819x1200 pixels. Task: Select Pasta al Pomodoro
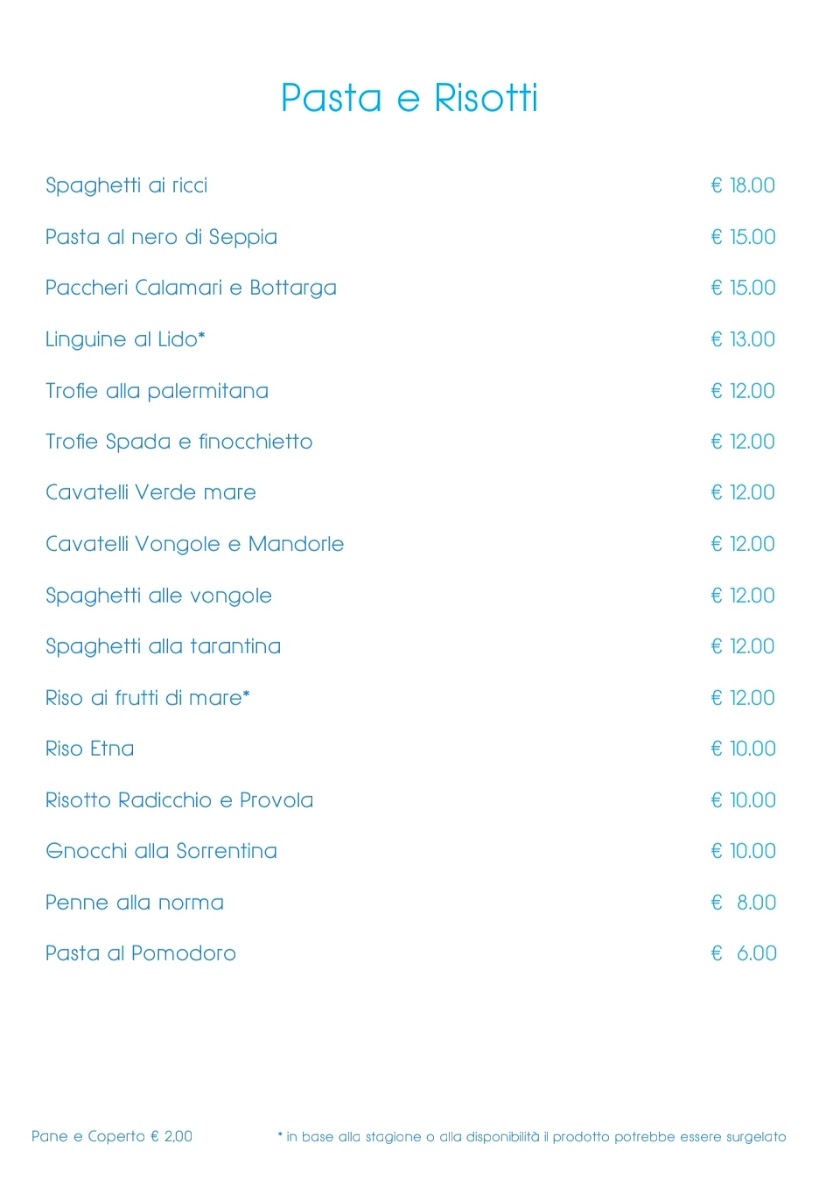140,954
